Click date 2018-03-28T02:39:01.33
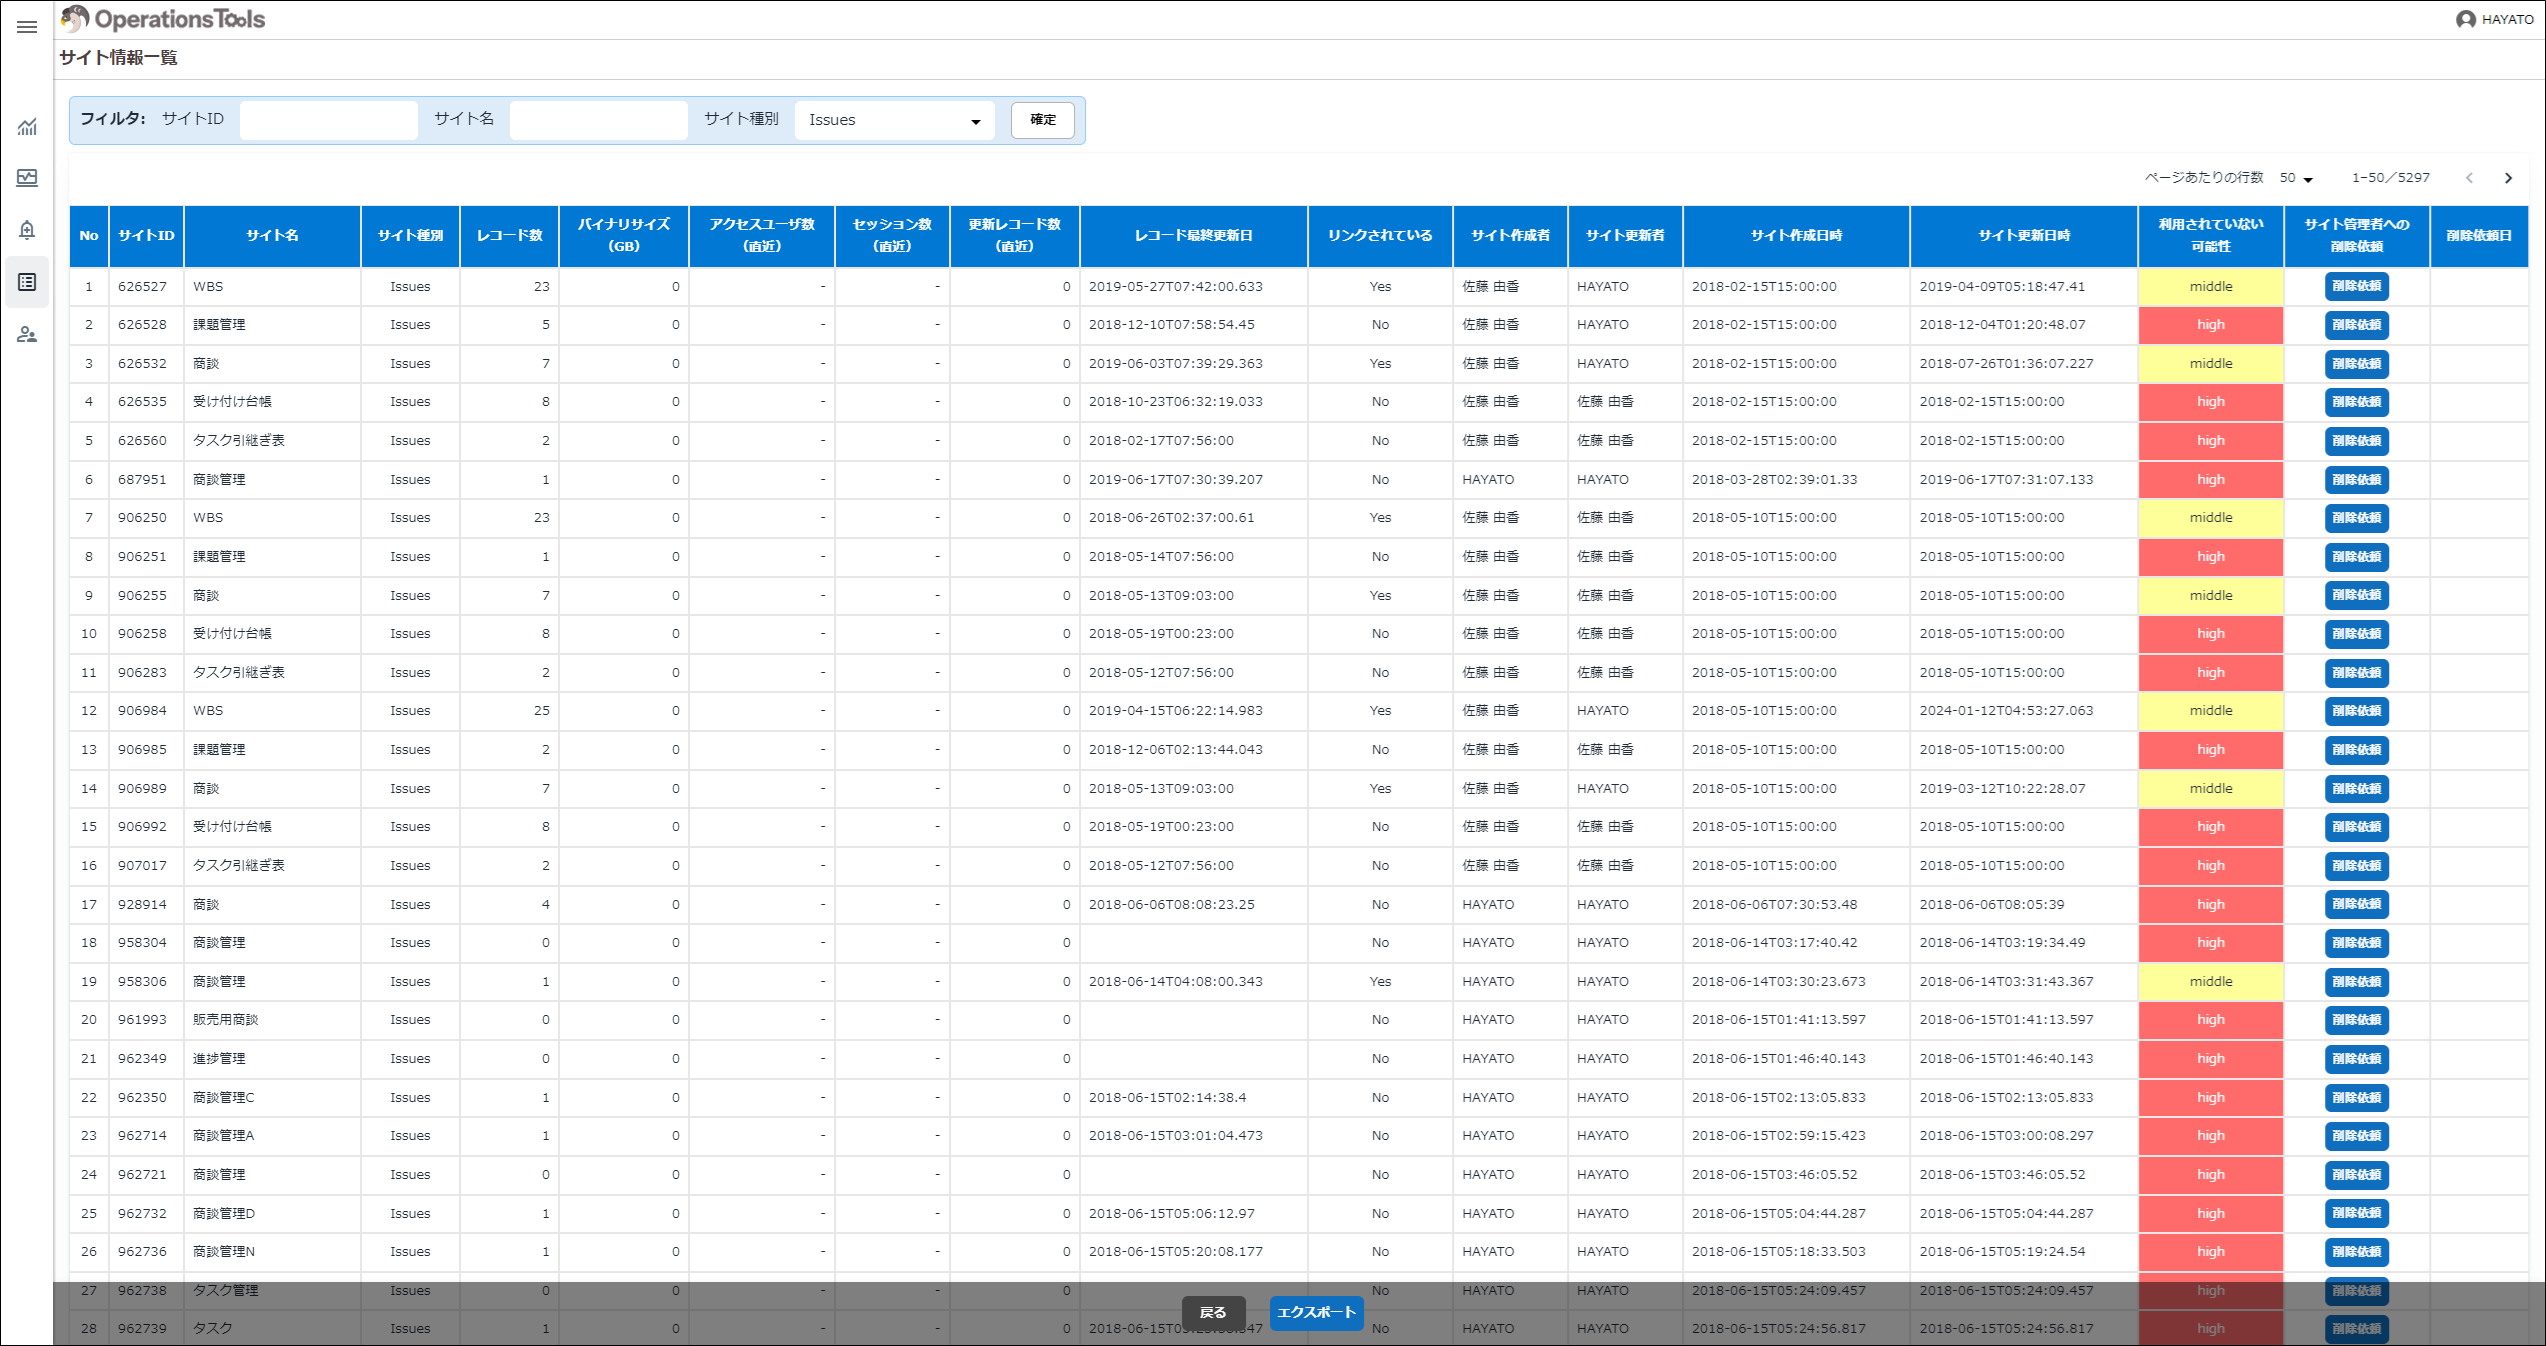Viewport: 2546px width, 1346px height. click(1774, 480)
